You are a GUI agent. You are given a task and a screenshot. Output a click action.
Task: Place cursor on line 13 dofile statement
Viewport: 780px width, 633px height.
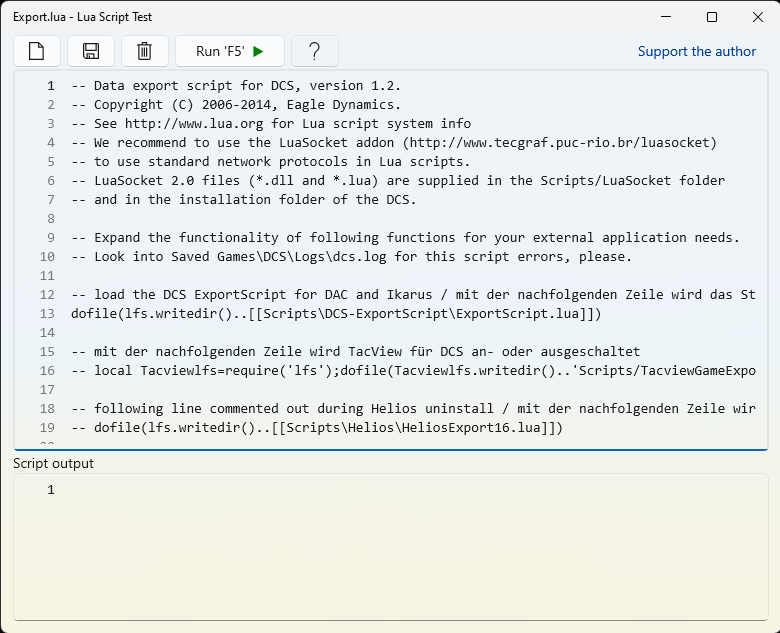[x=336, y=314]
